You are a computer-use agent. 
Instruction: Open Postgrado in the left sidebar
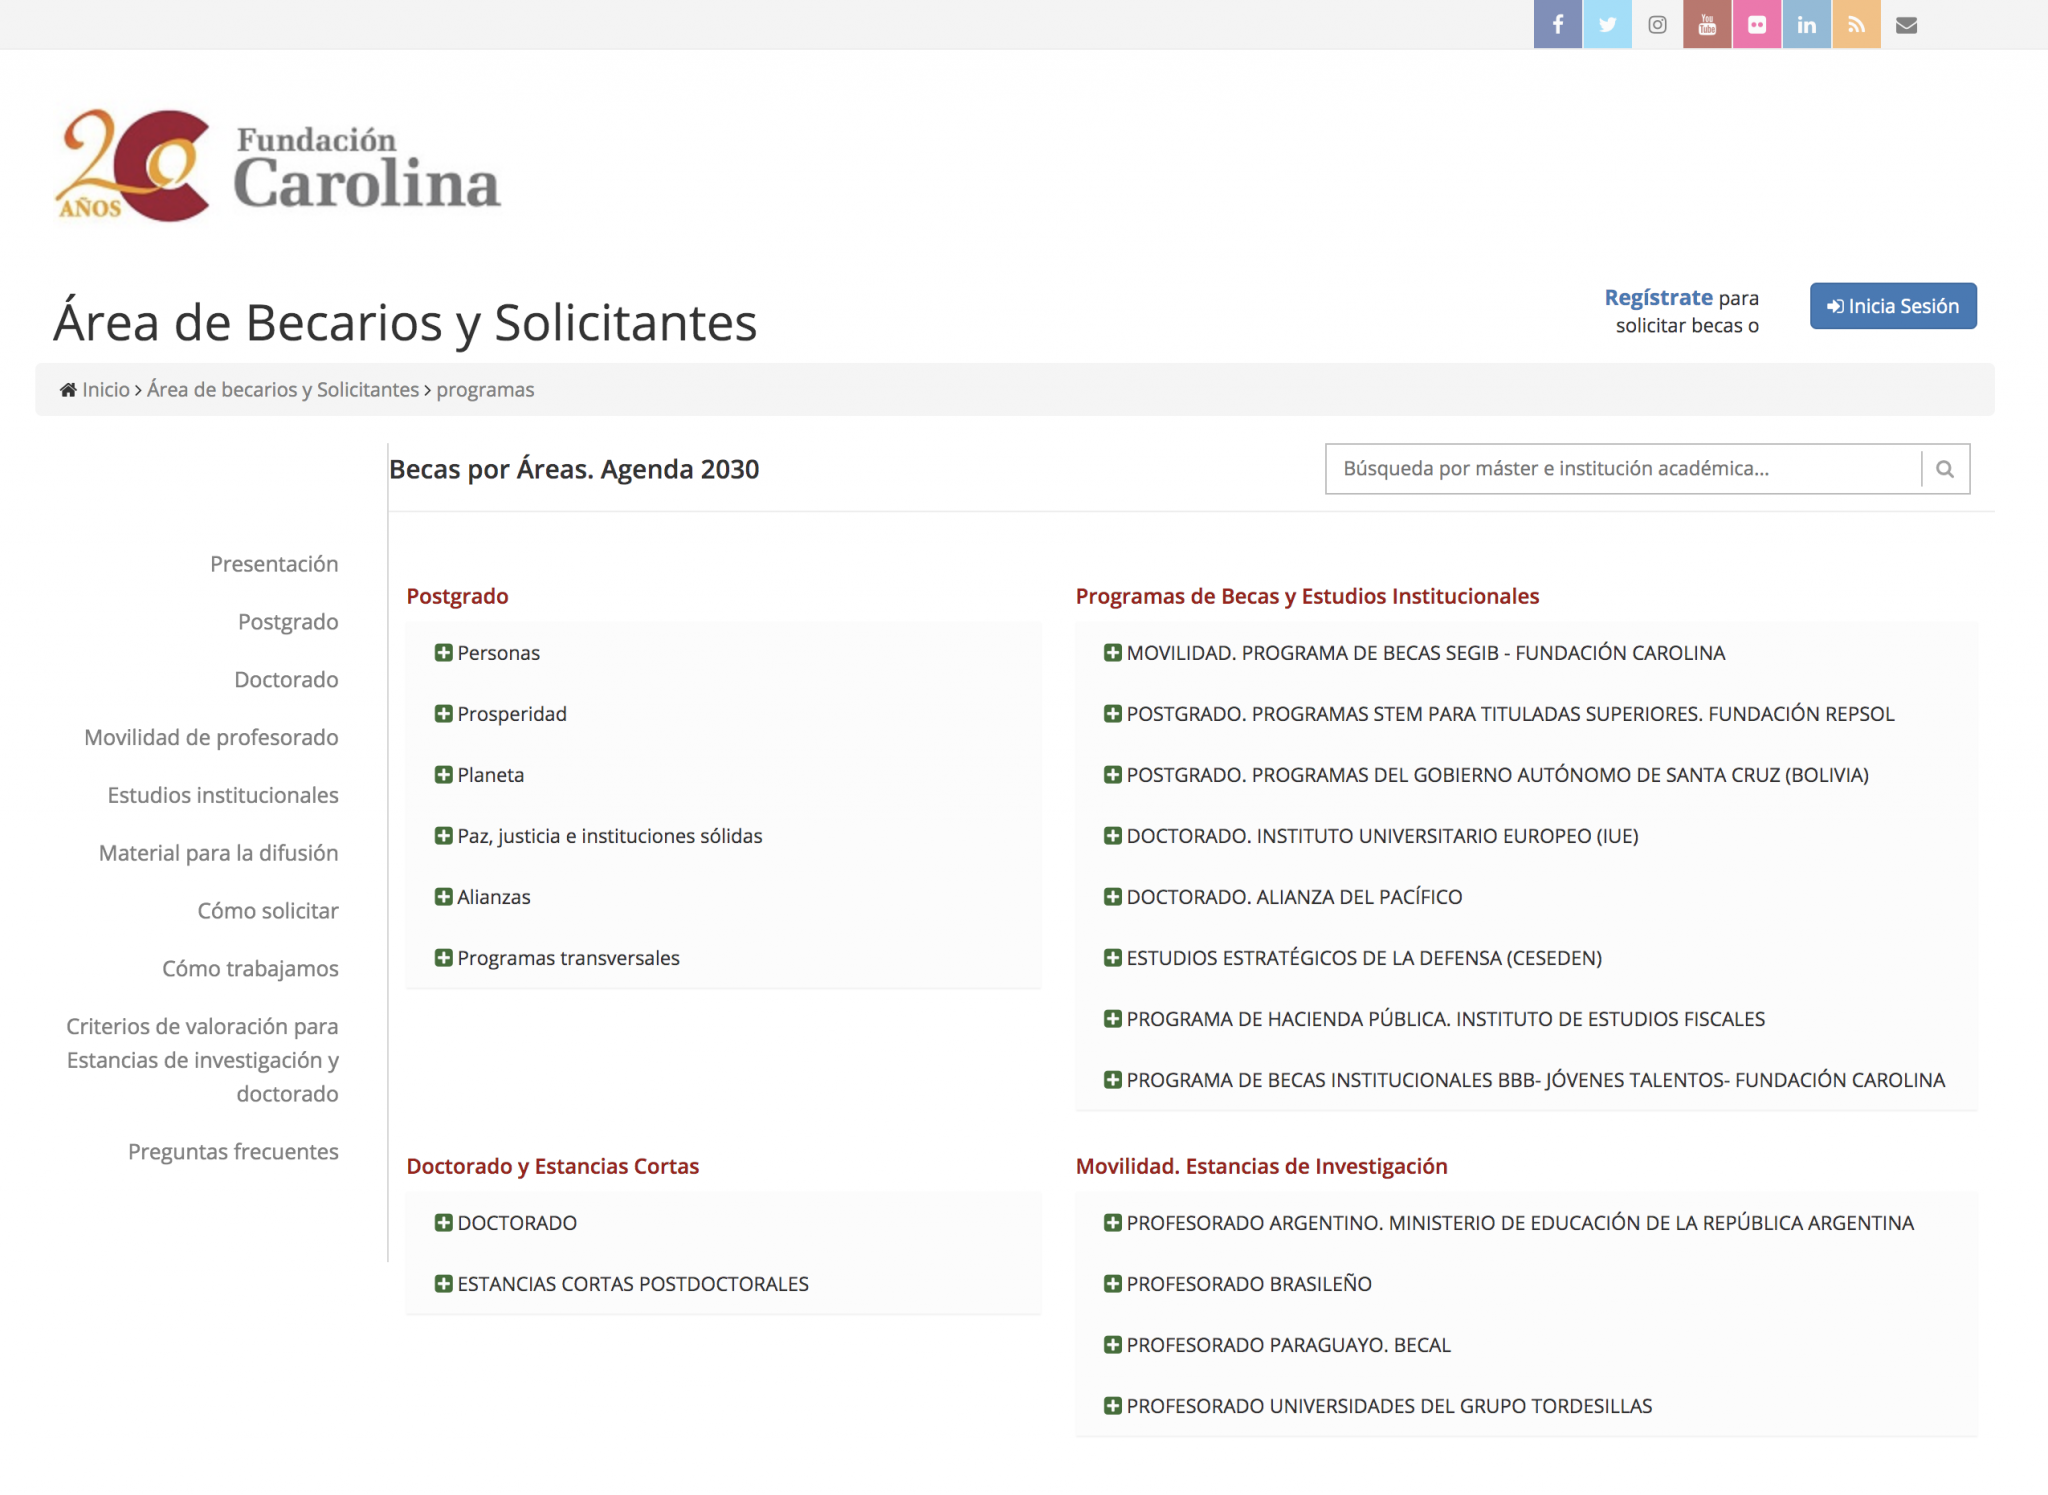point(288,622)
